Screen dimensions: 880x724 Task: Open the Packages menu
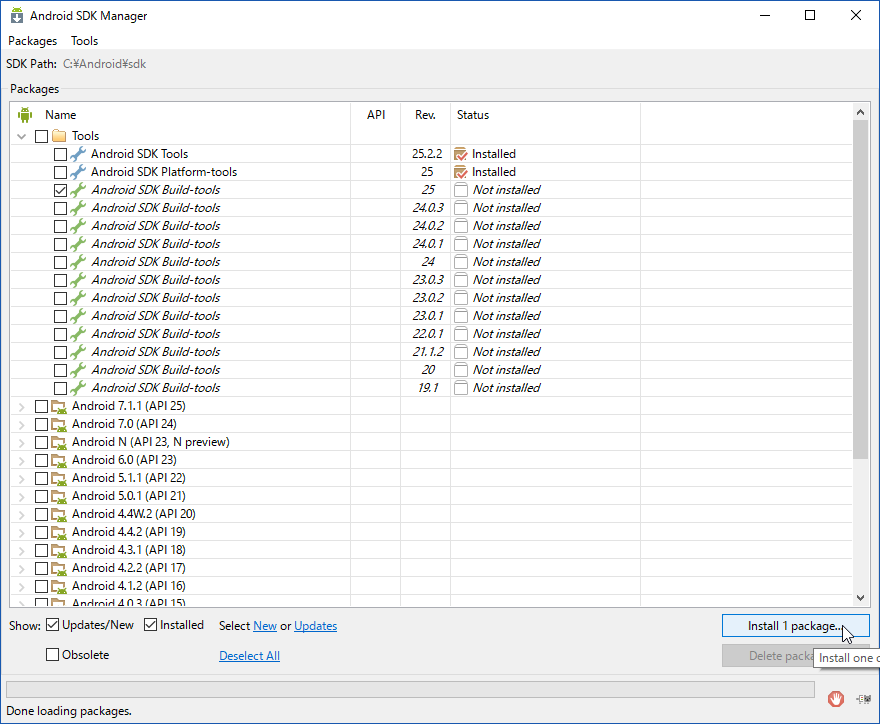tap(33, 41)
